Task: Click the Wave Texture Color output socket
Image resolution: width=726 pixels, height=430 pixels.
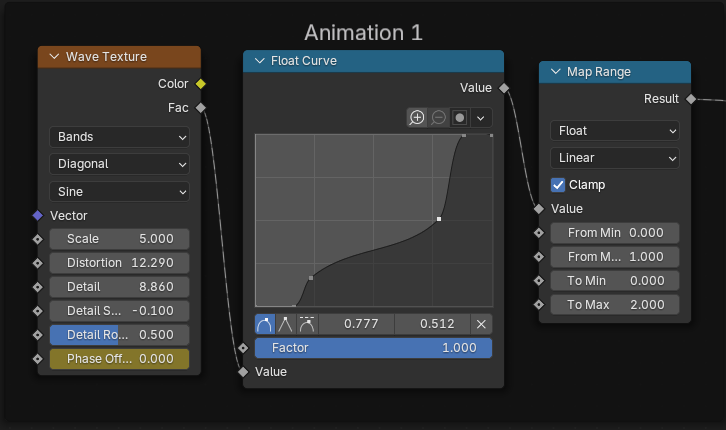Action: point(201,84)
